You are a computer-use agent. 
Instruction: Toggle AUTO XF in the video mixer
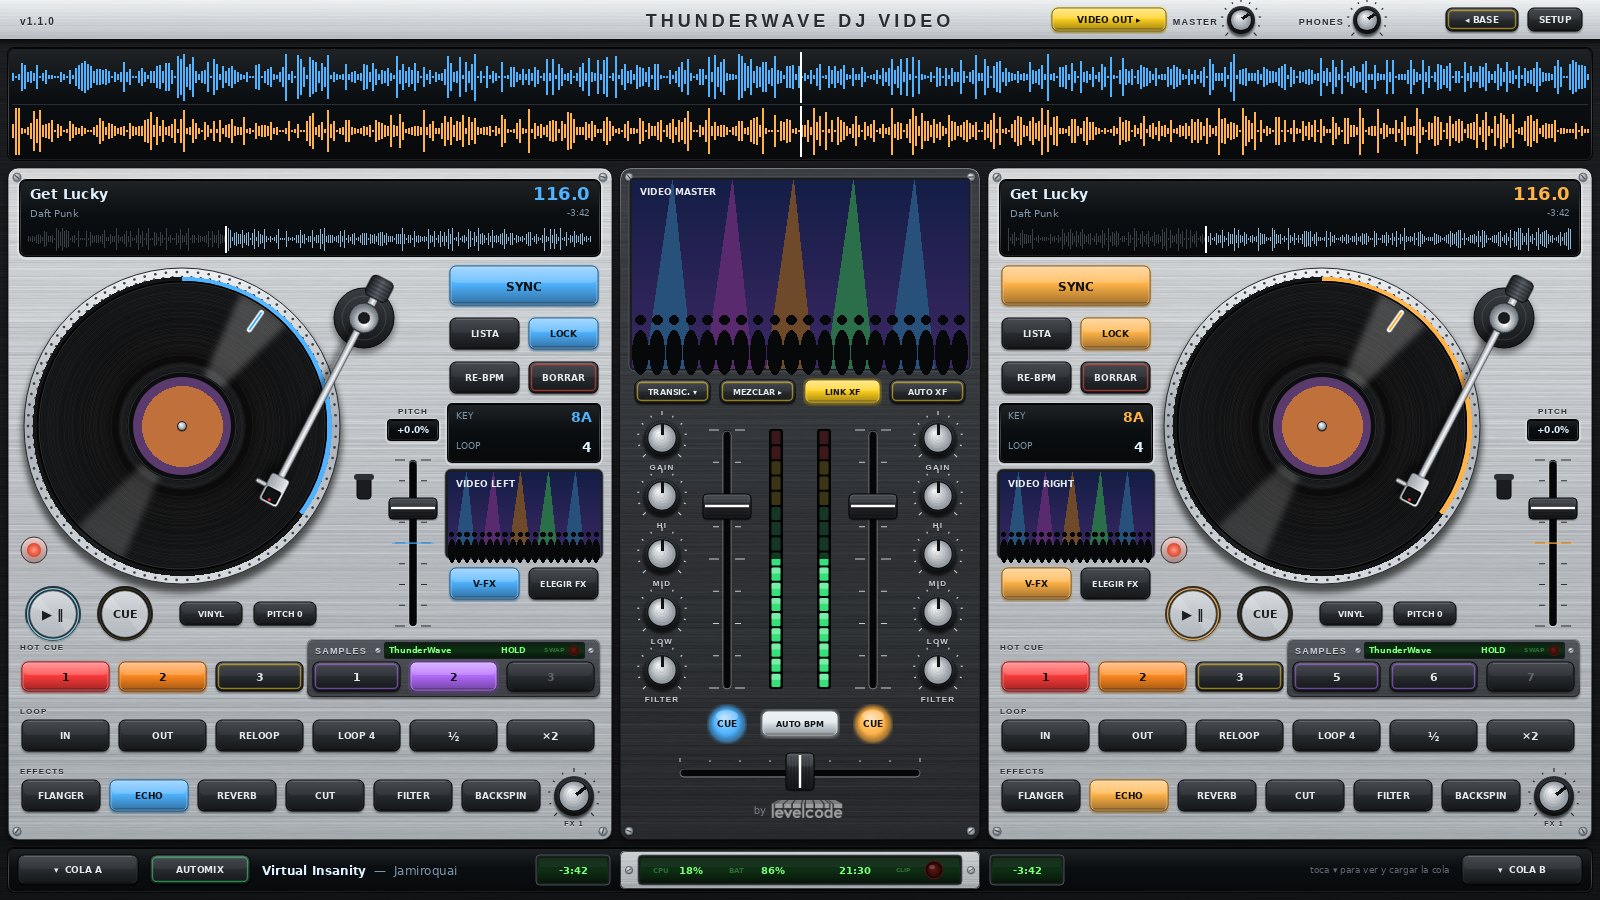click(x=927, y=392)
